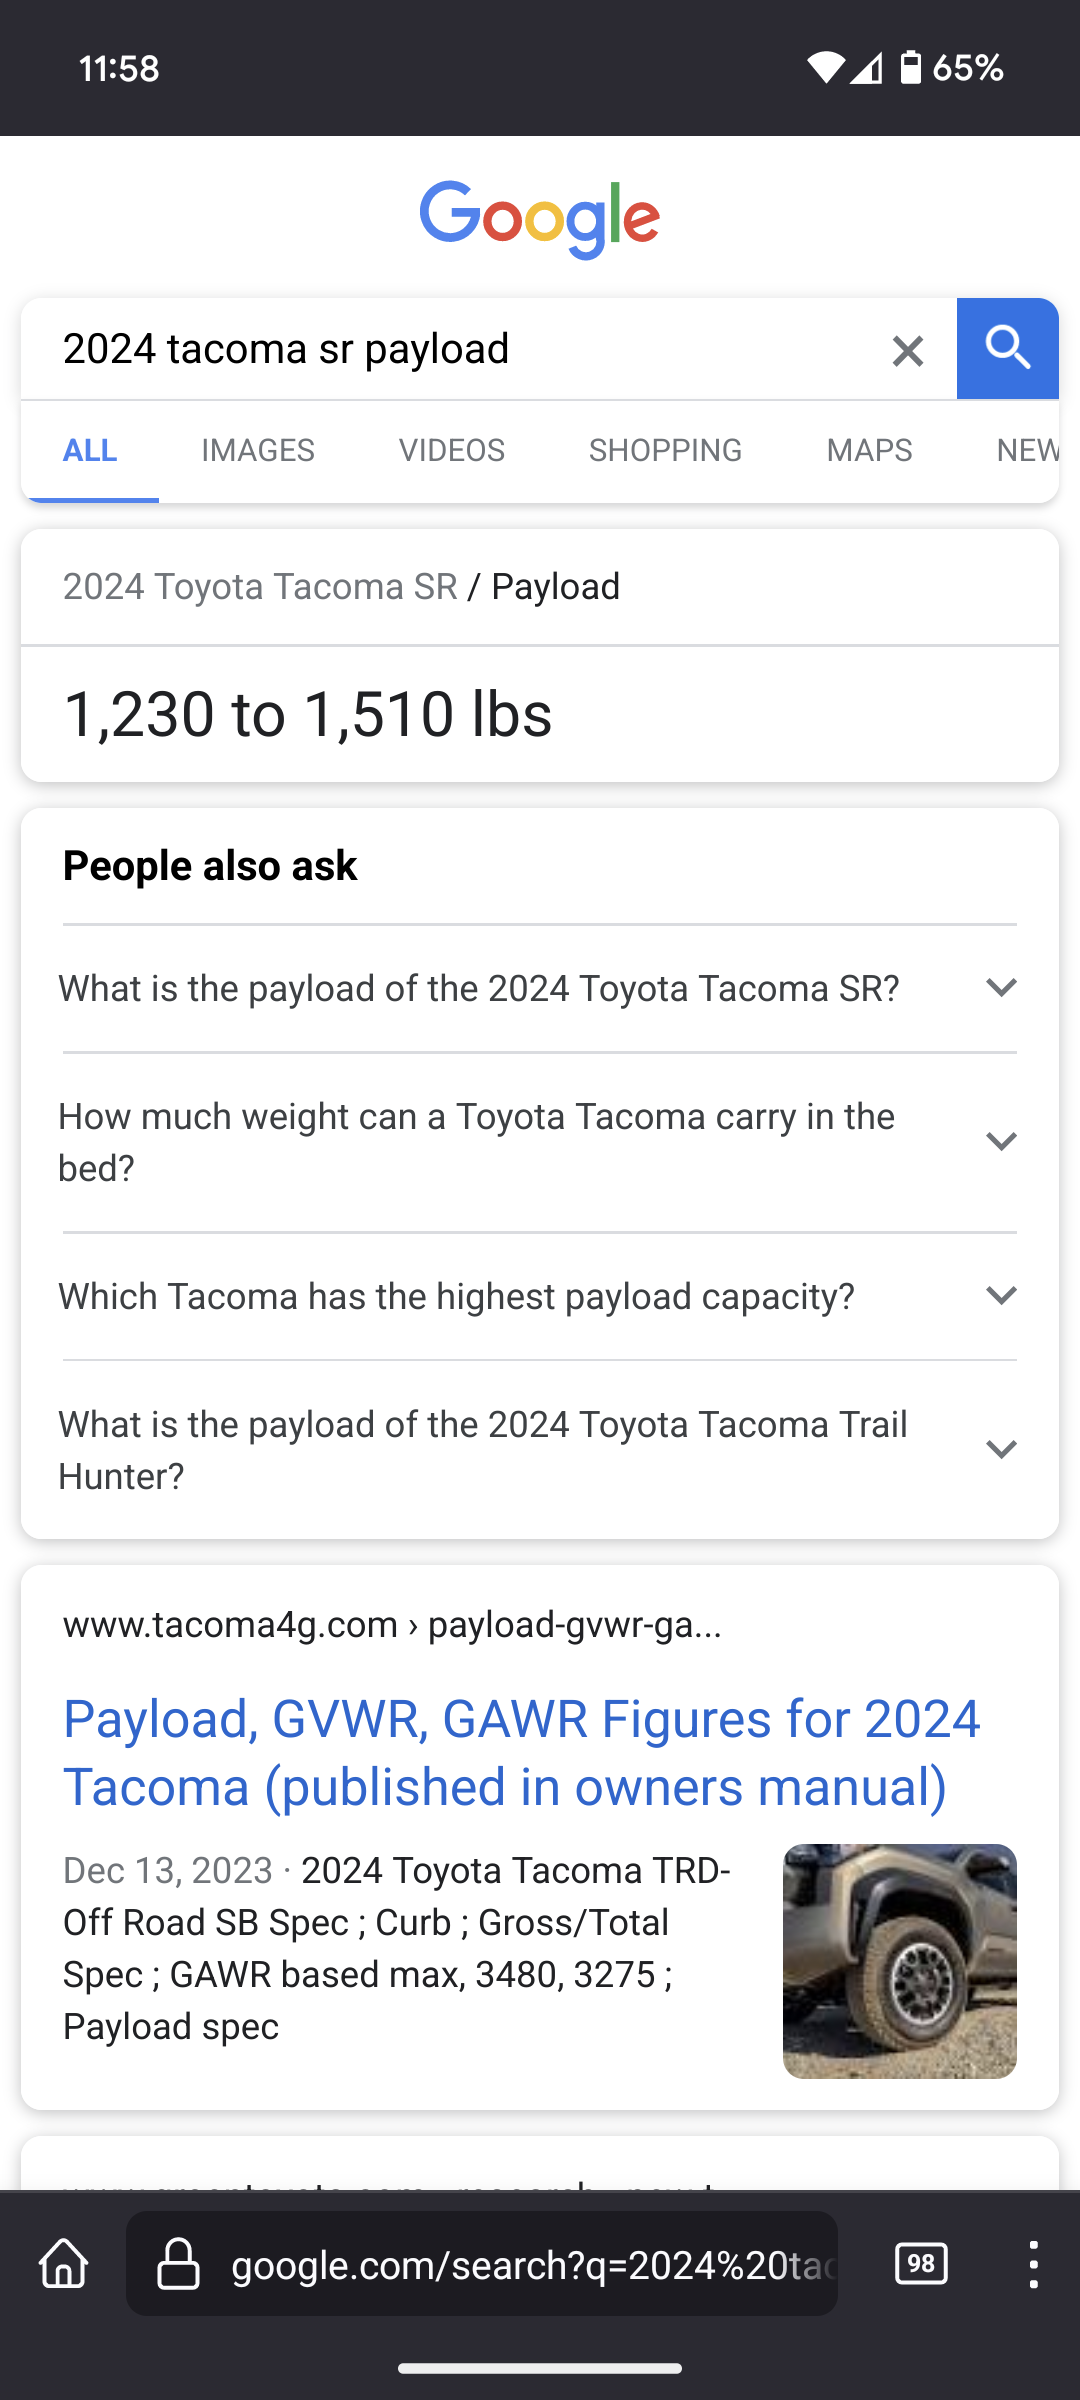Switch to the Images tab
Viewport: 1080px width, 2400px height.
(258, 450)
